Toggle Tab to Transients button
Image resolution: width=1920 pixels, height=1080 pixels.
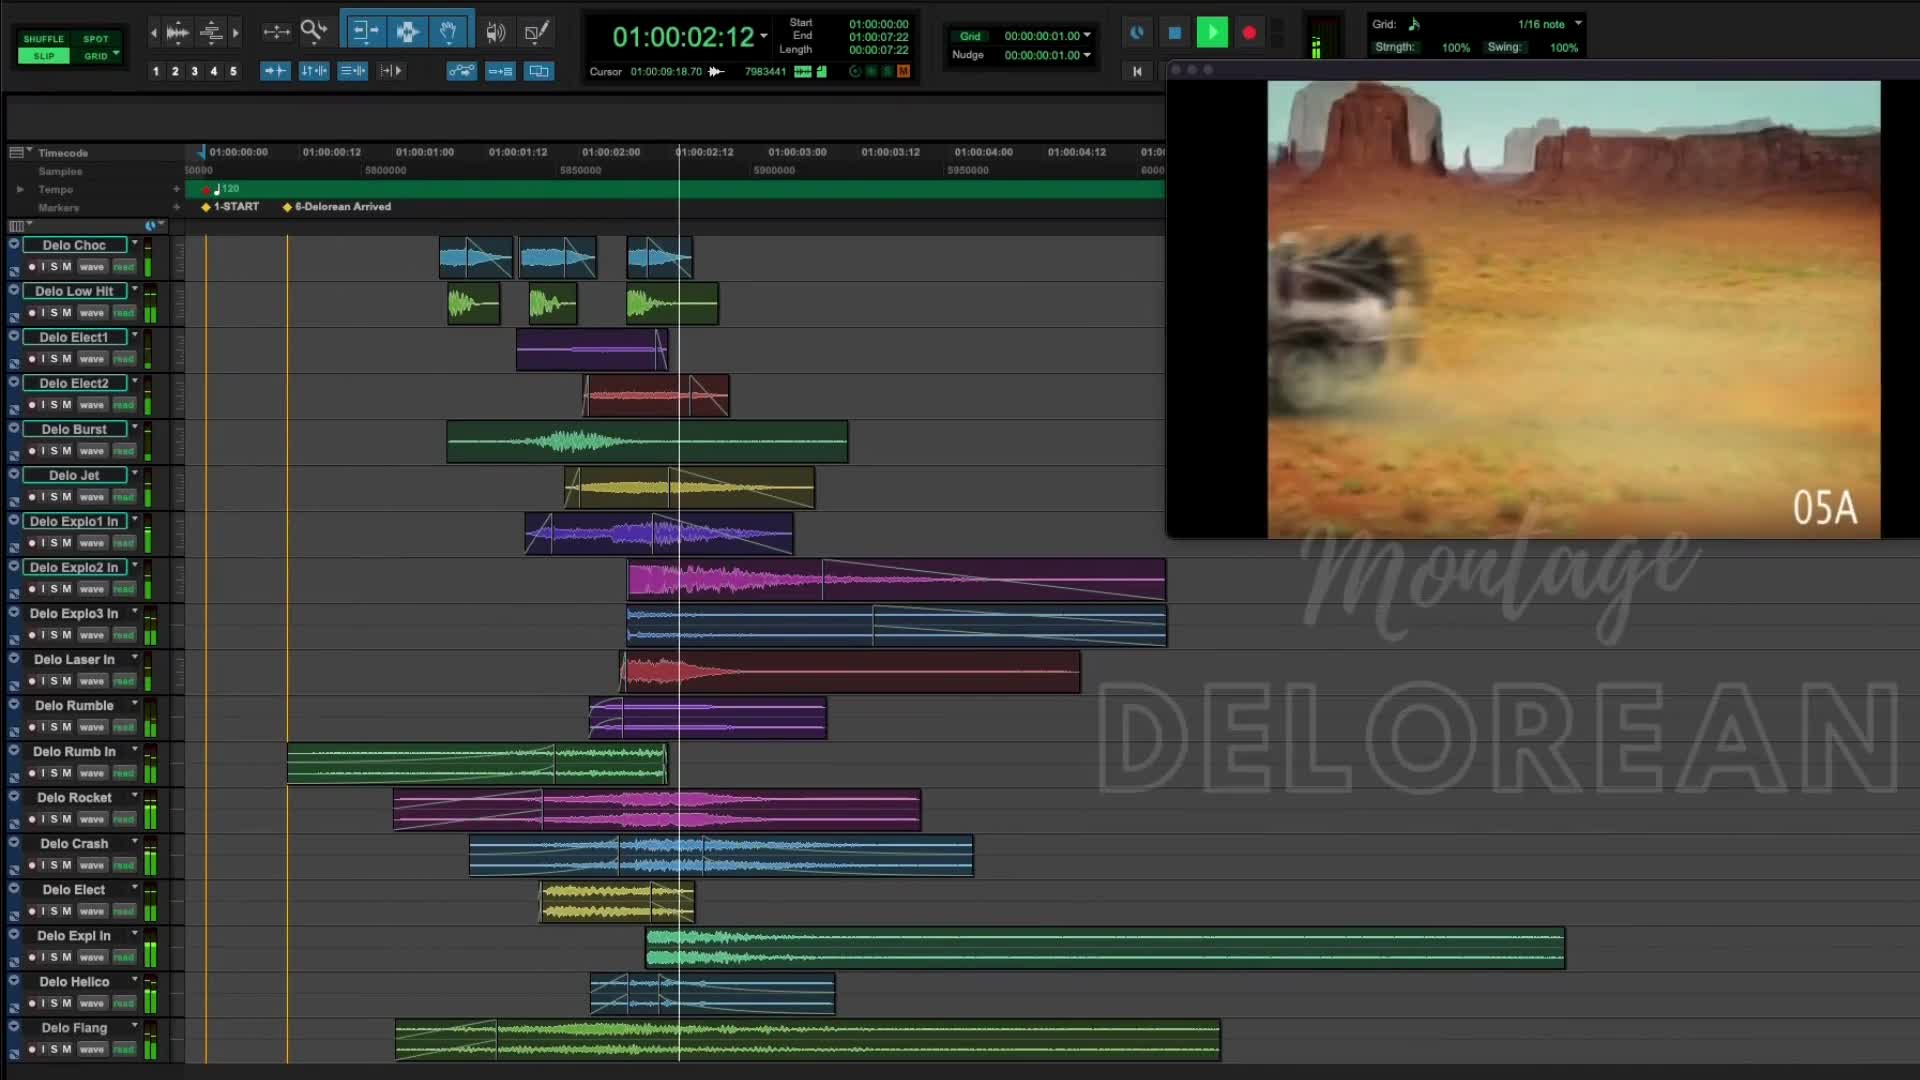275,71
